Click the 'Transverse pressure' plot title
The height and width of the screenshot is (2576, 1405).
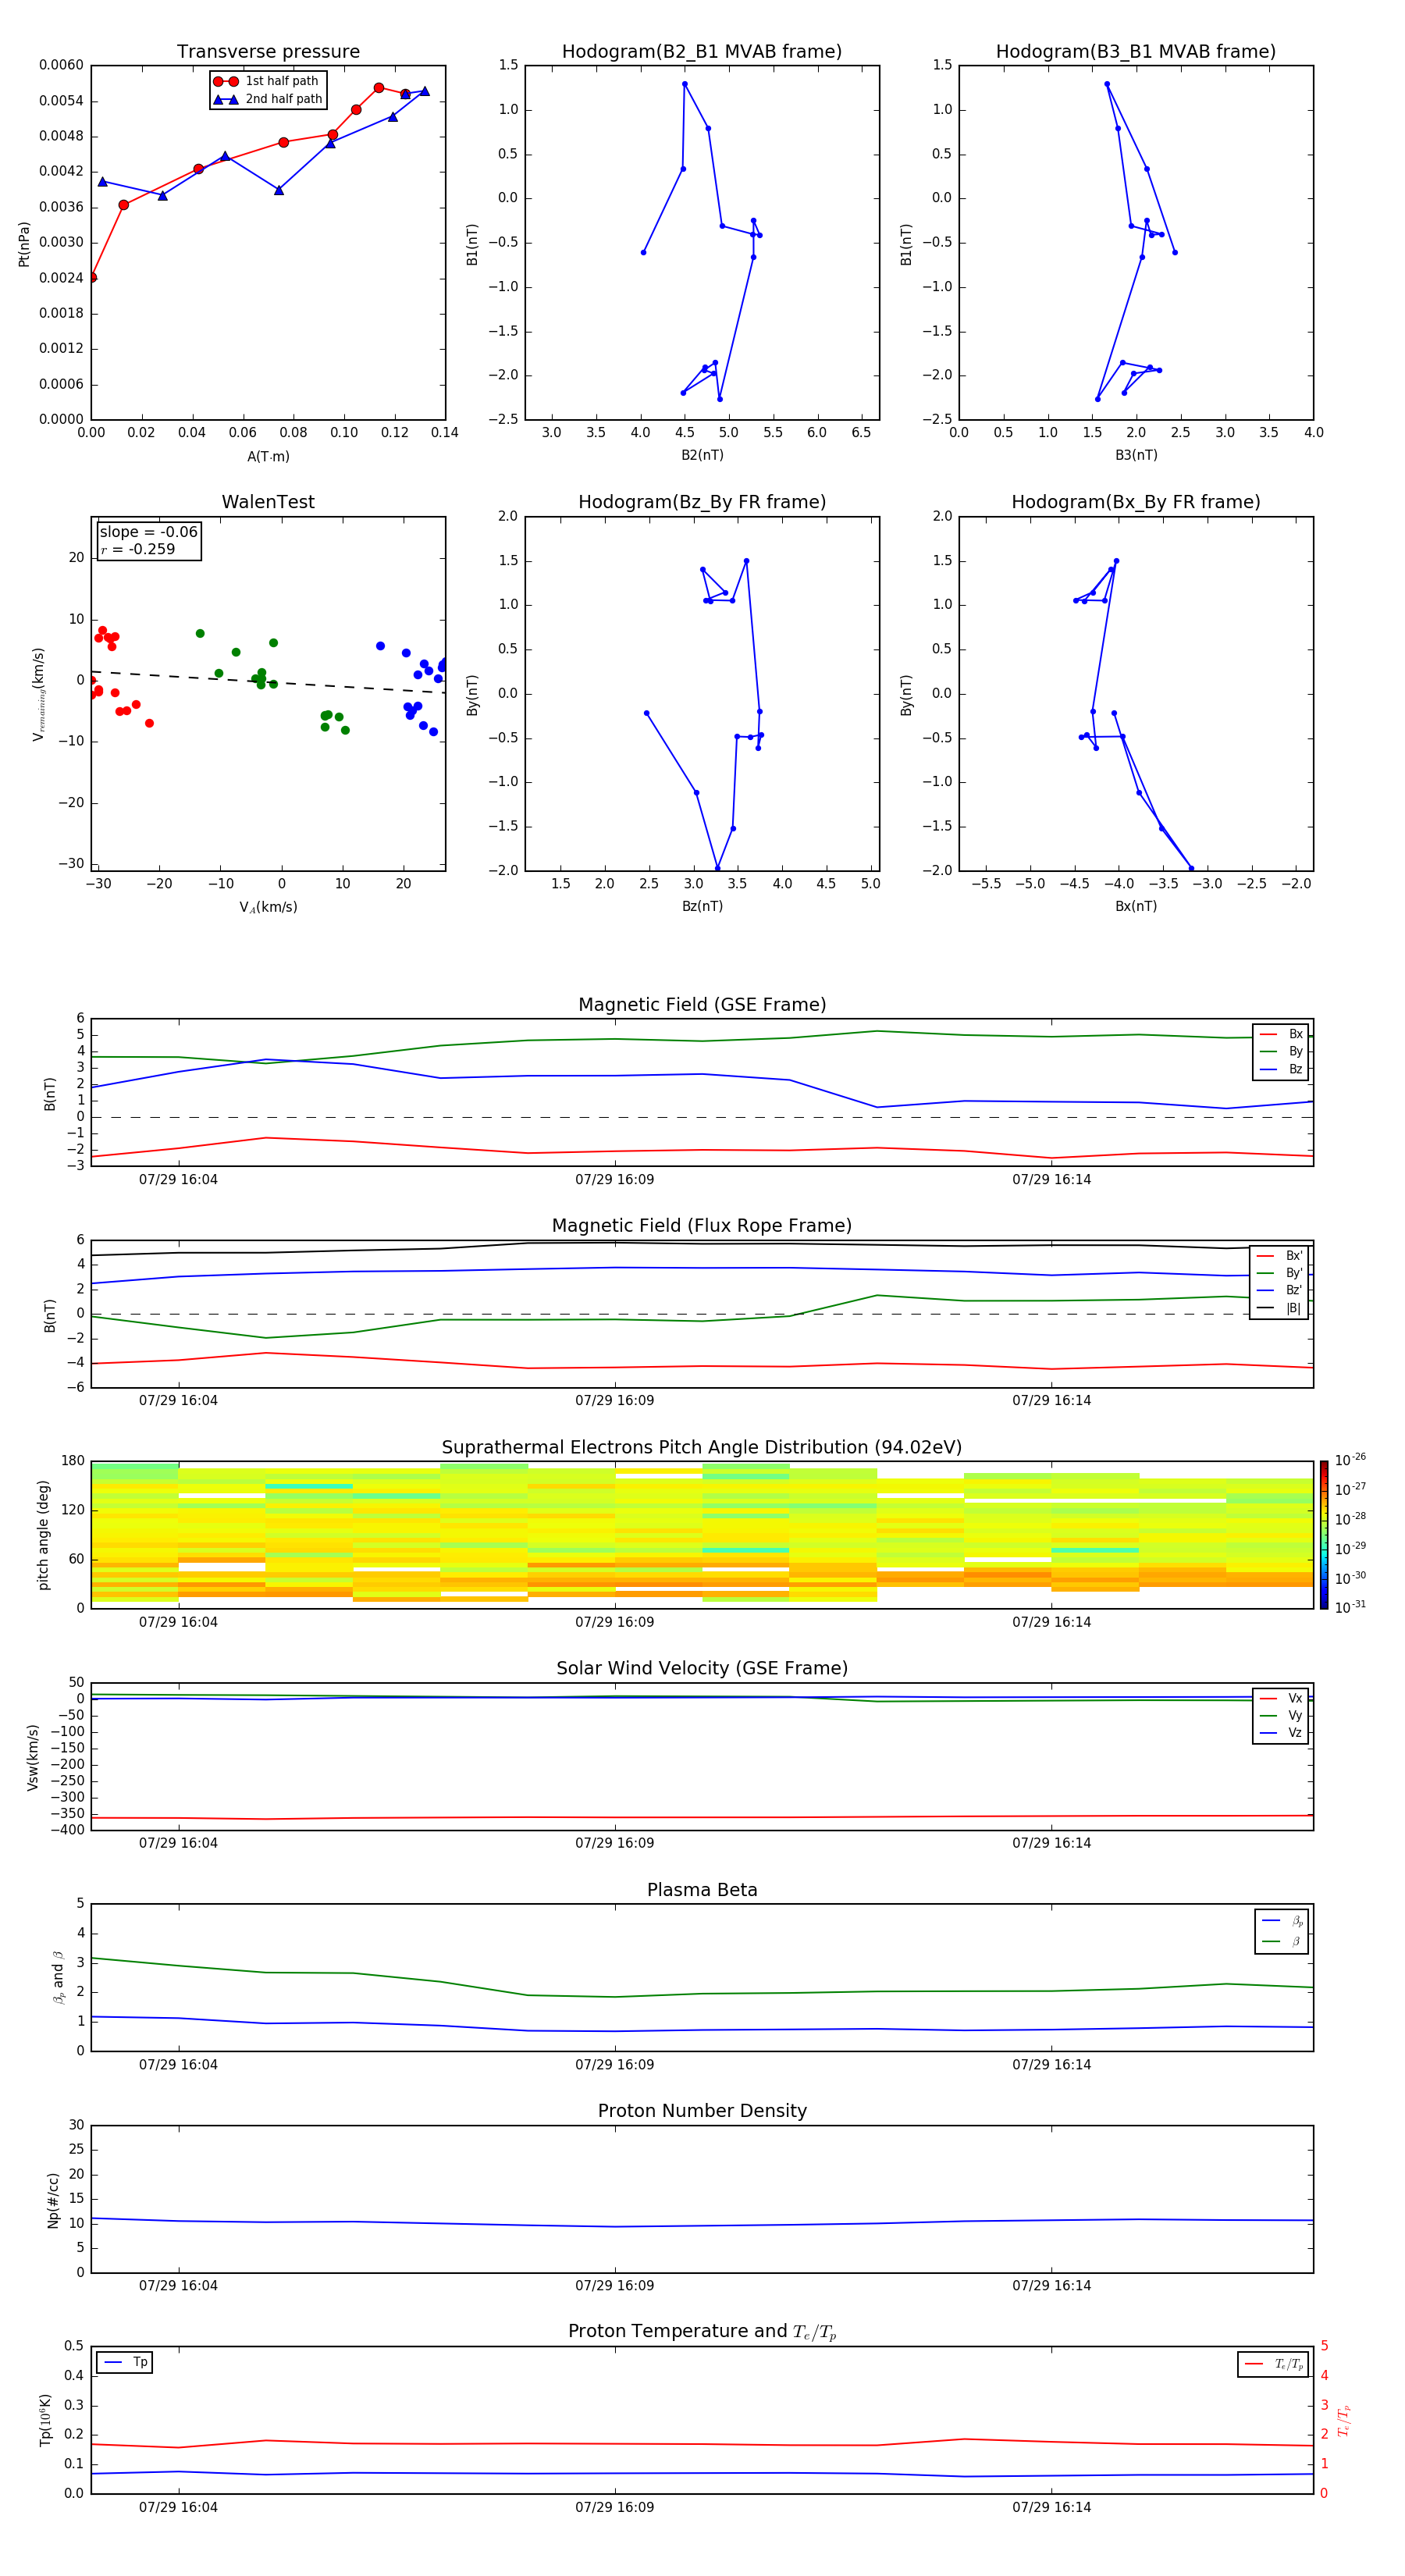point(268,51)
